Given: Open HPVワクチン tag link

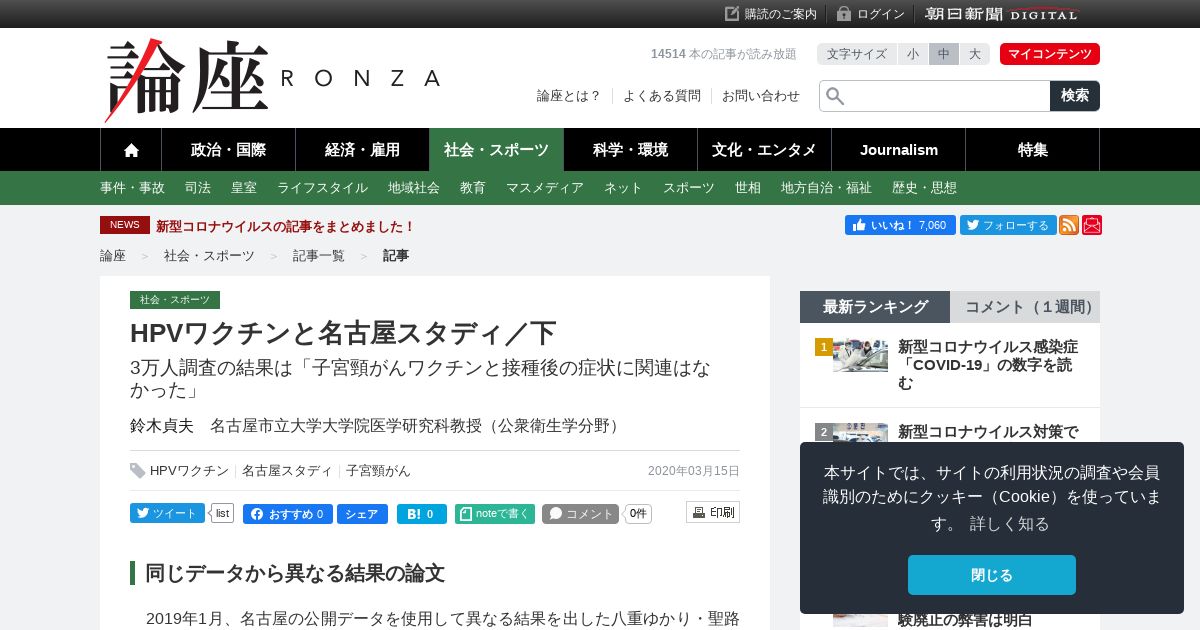Looking at the screenshot, I should (189, 471).
